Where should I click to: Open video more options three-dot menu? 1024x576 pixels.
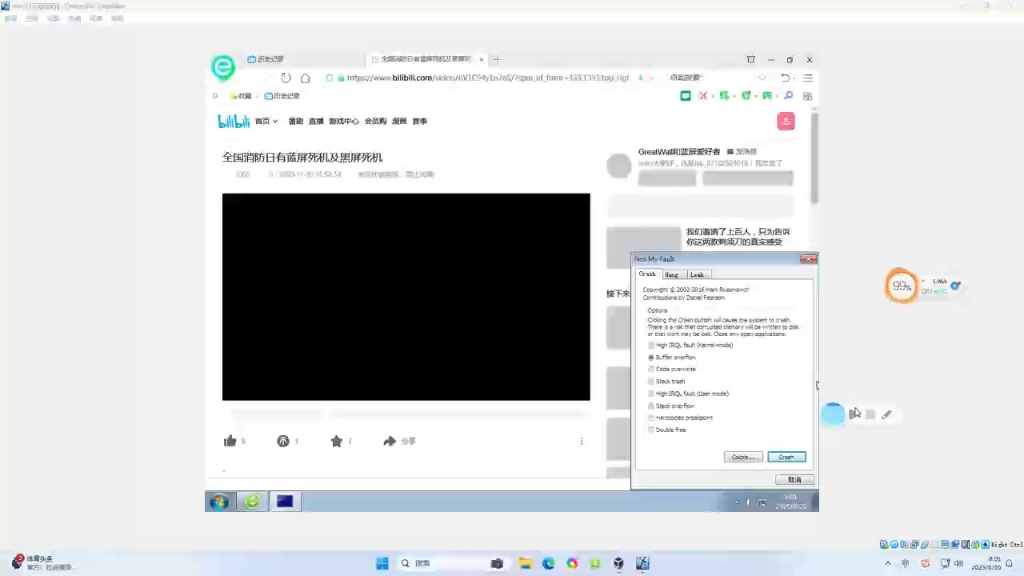[581, 441]
